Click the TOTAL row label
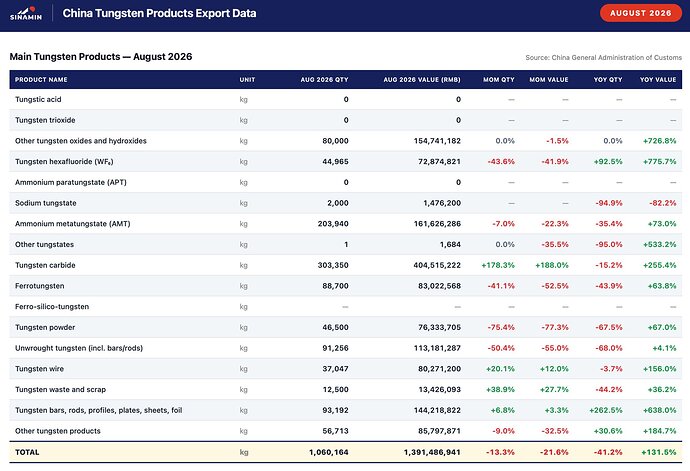 click(x=27, y=452)
